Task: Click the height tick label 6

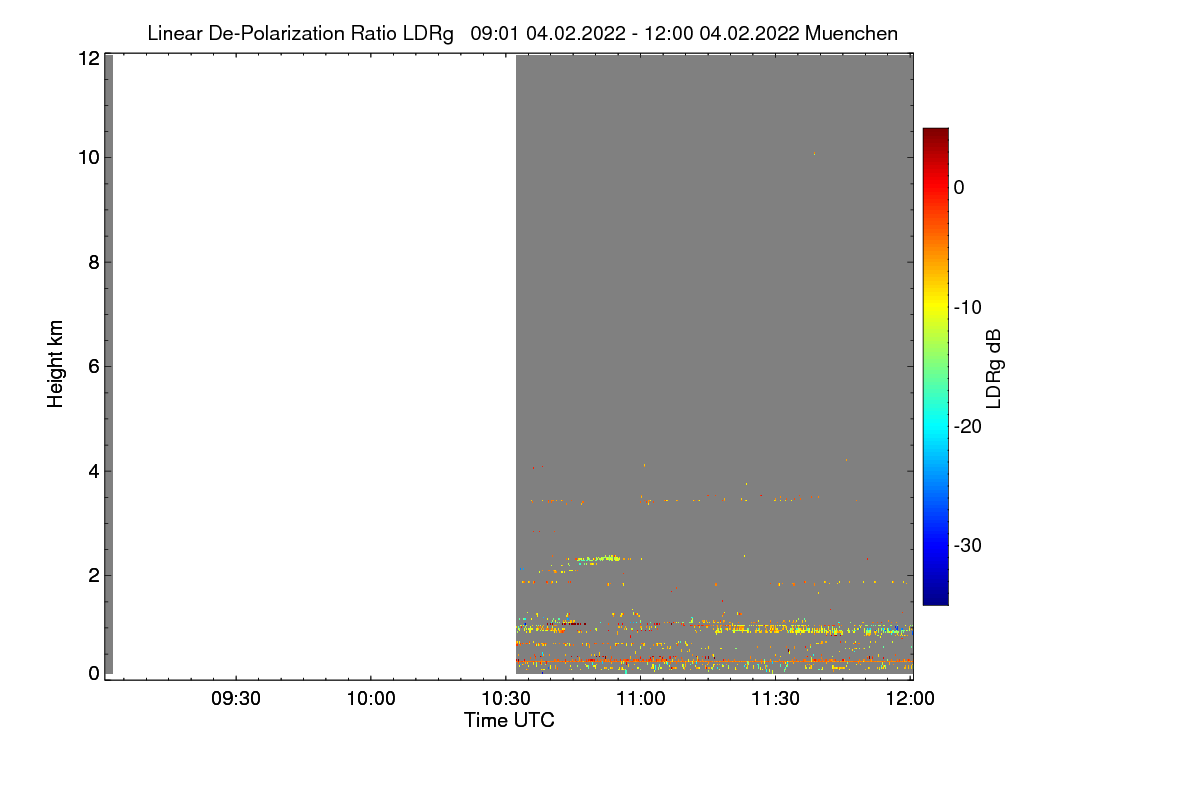Action: tap(93, 366)
